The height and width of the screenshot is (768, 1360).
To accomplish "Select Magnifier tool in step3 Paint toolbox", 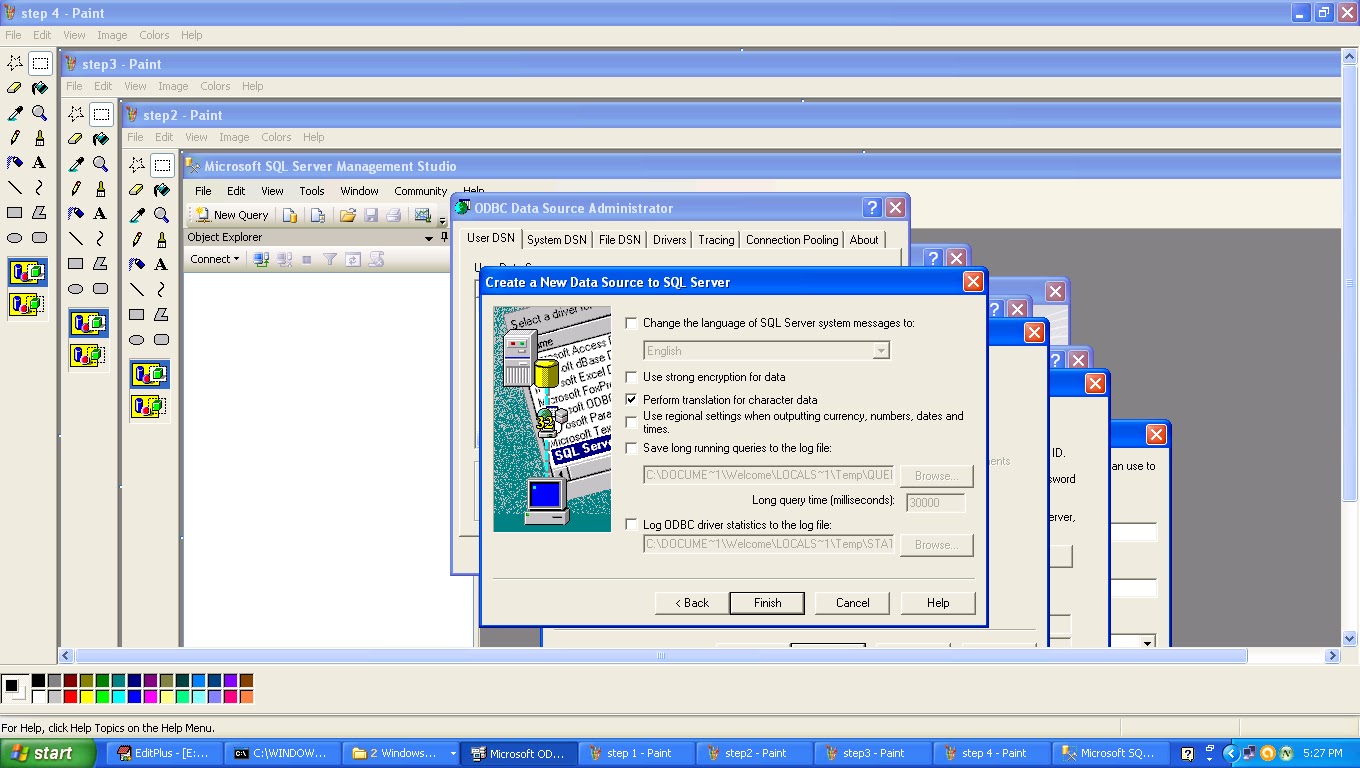I will click(101, 164).
